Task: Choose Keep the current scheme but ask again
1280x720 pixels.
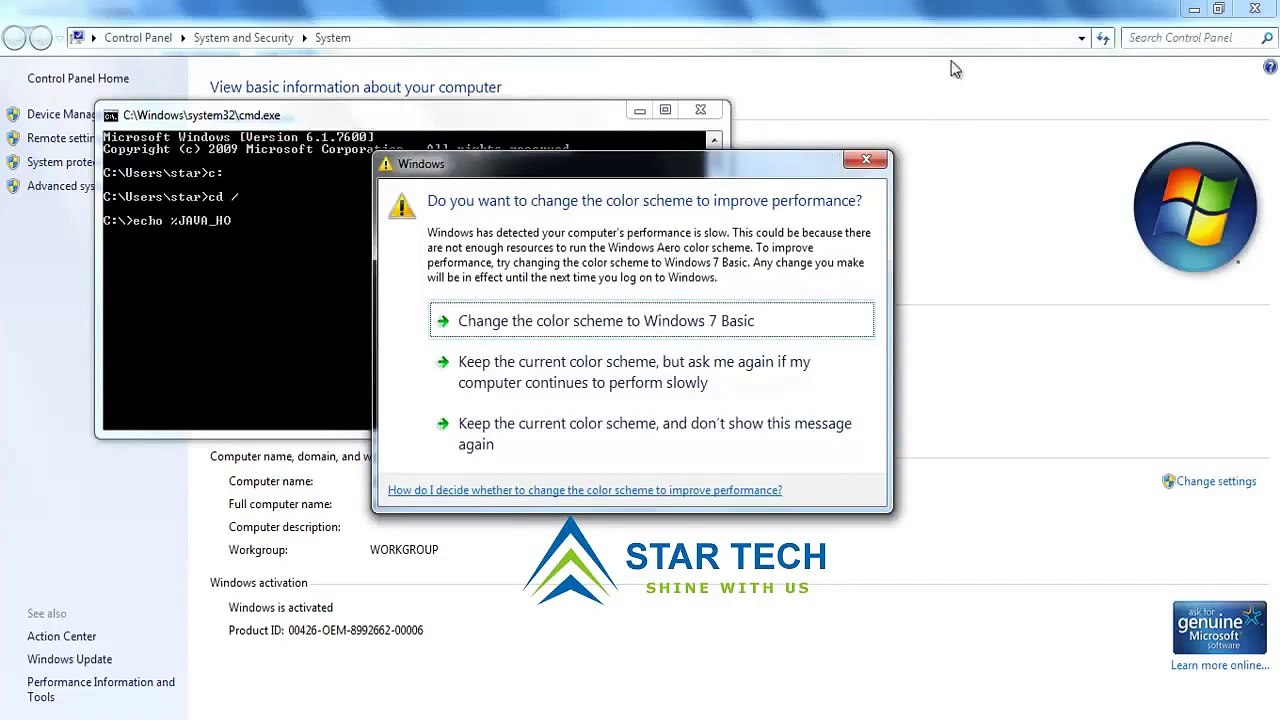Action: click(x=652, y=372)
